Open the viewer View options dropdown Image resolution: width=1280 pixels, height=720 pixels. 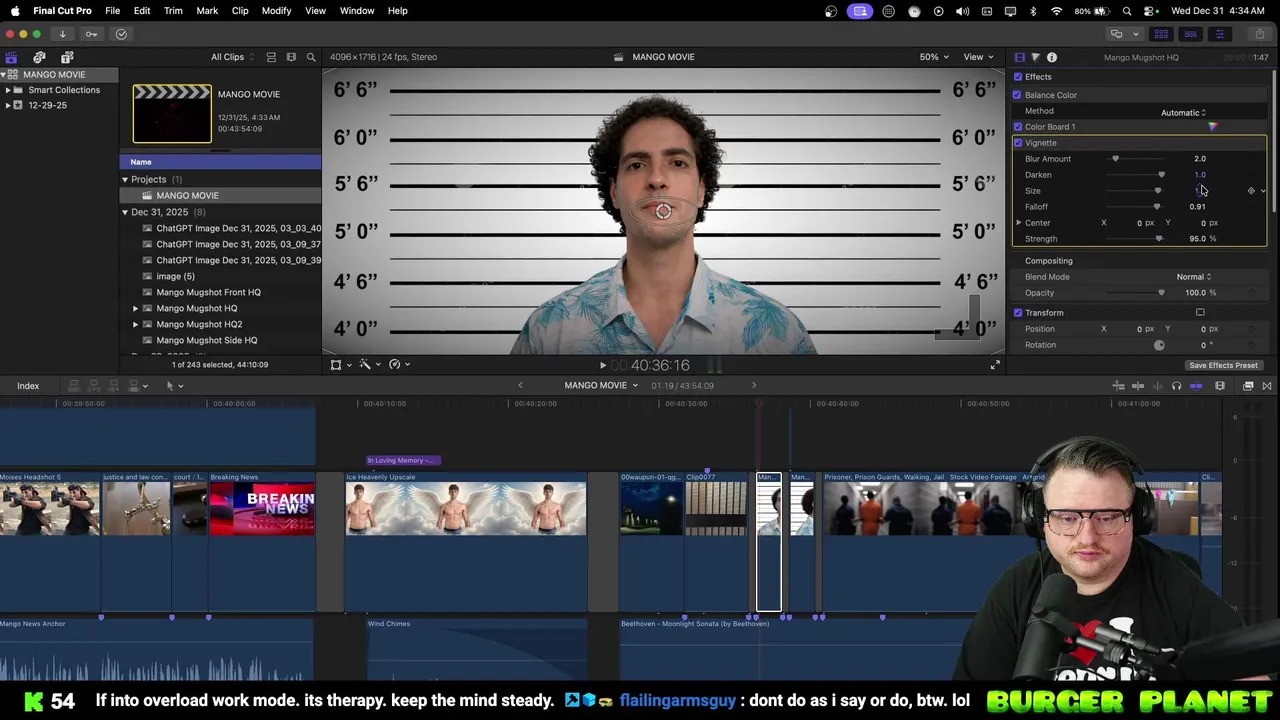click(x=977, y=57)
